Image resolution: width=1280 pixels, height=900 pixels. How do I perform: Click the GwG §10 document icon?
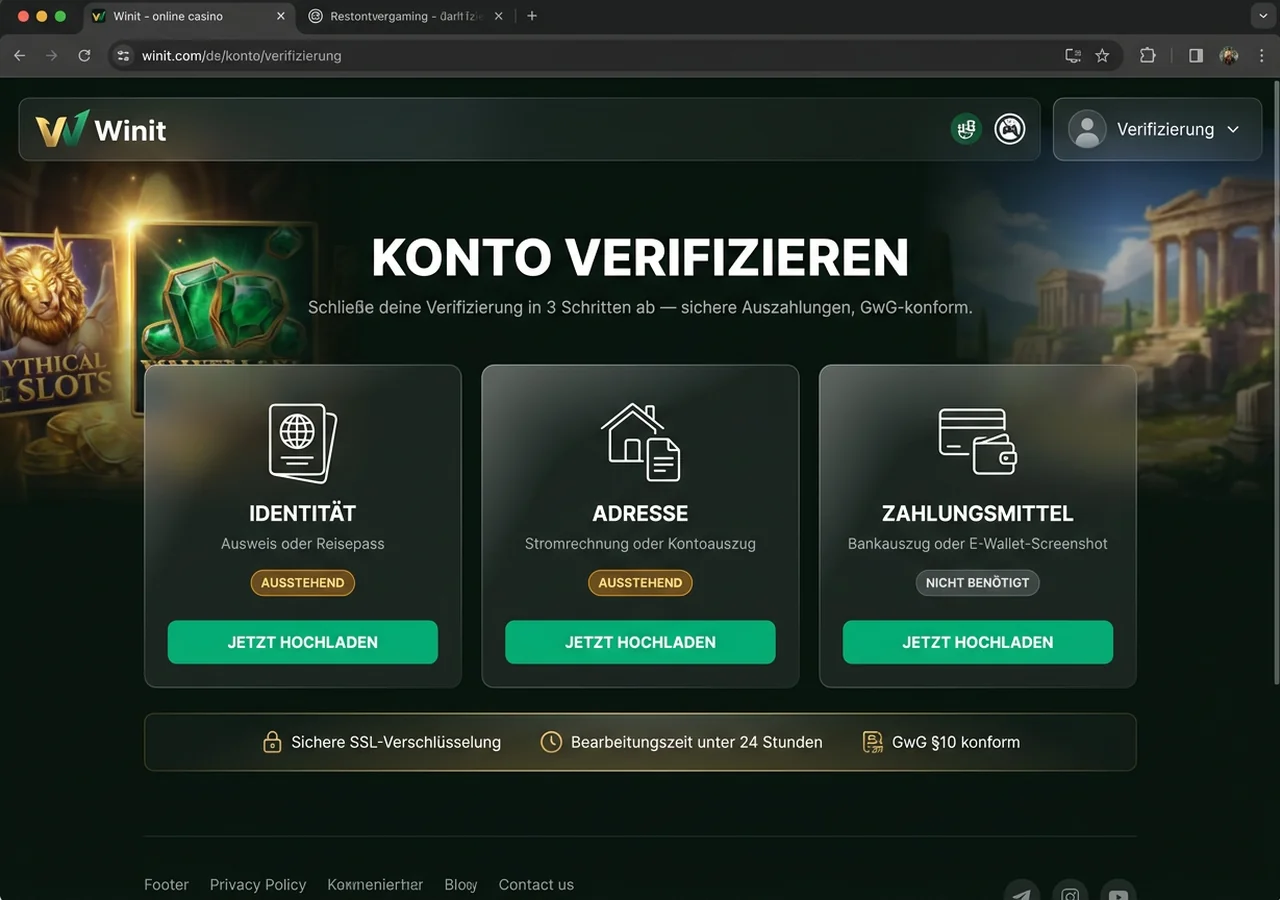[873, 742]
